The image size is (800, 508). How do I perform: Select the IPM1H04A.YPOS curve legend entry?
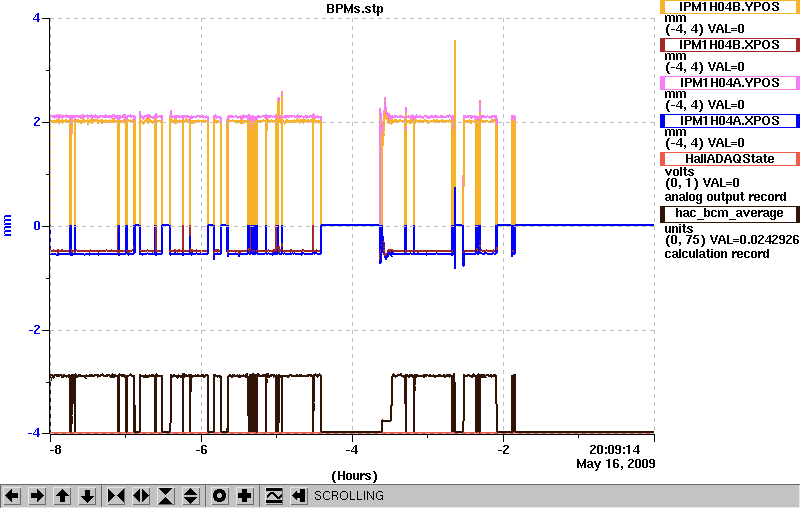pyautogui.click(x=730, y=83)
